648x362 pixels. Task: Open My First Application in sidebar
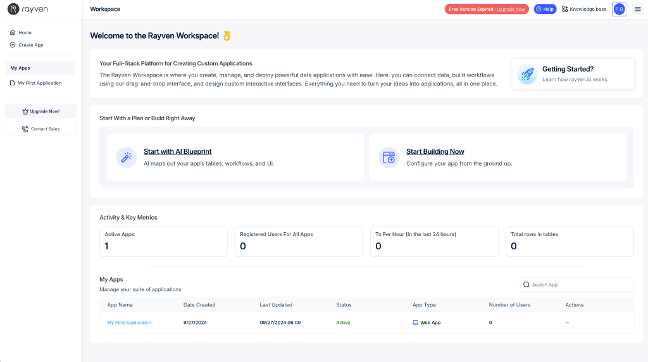pyautogui.click(x=36, y=83)
